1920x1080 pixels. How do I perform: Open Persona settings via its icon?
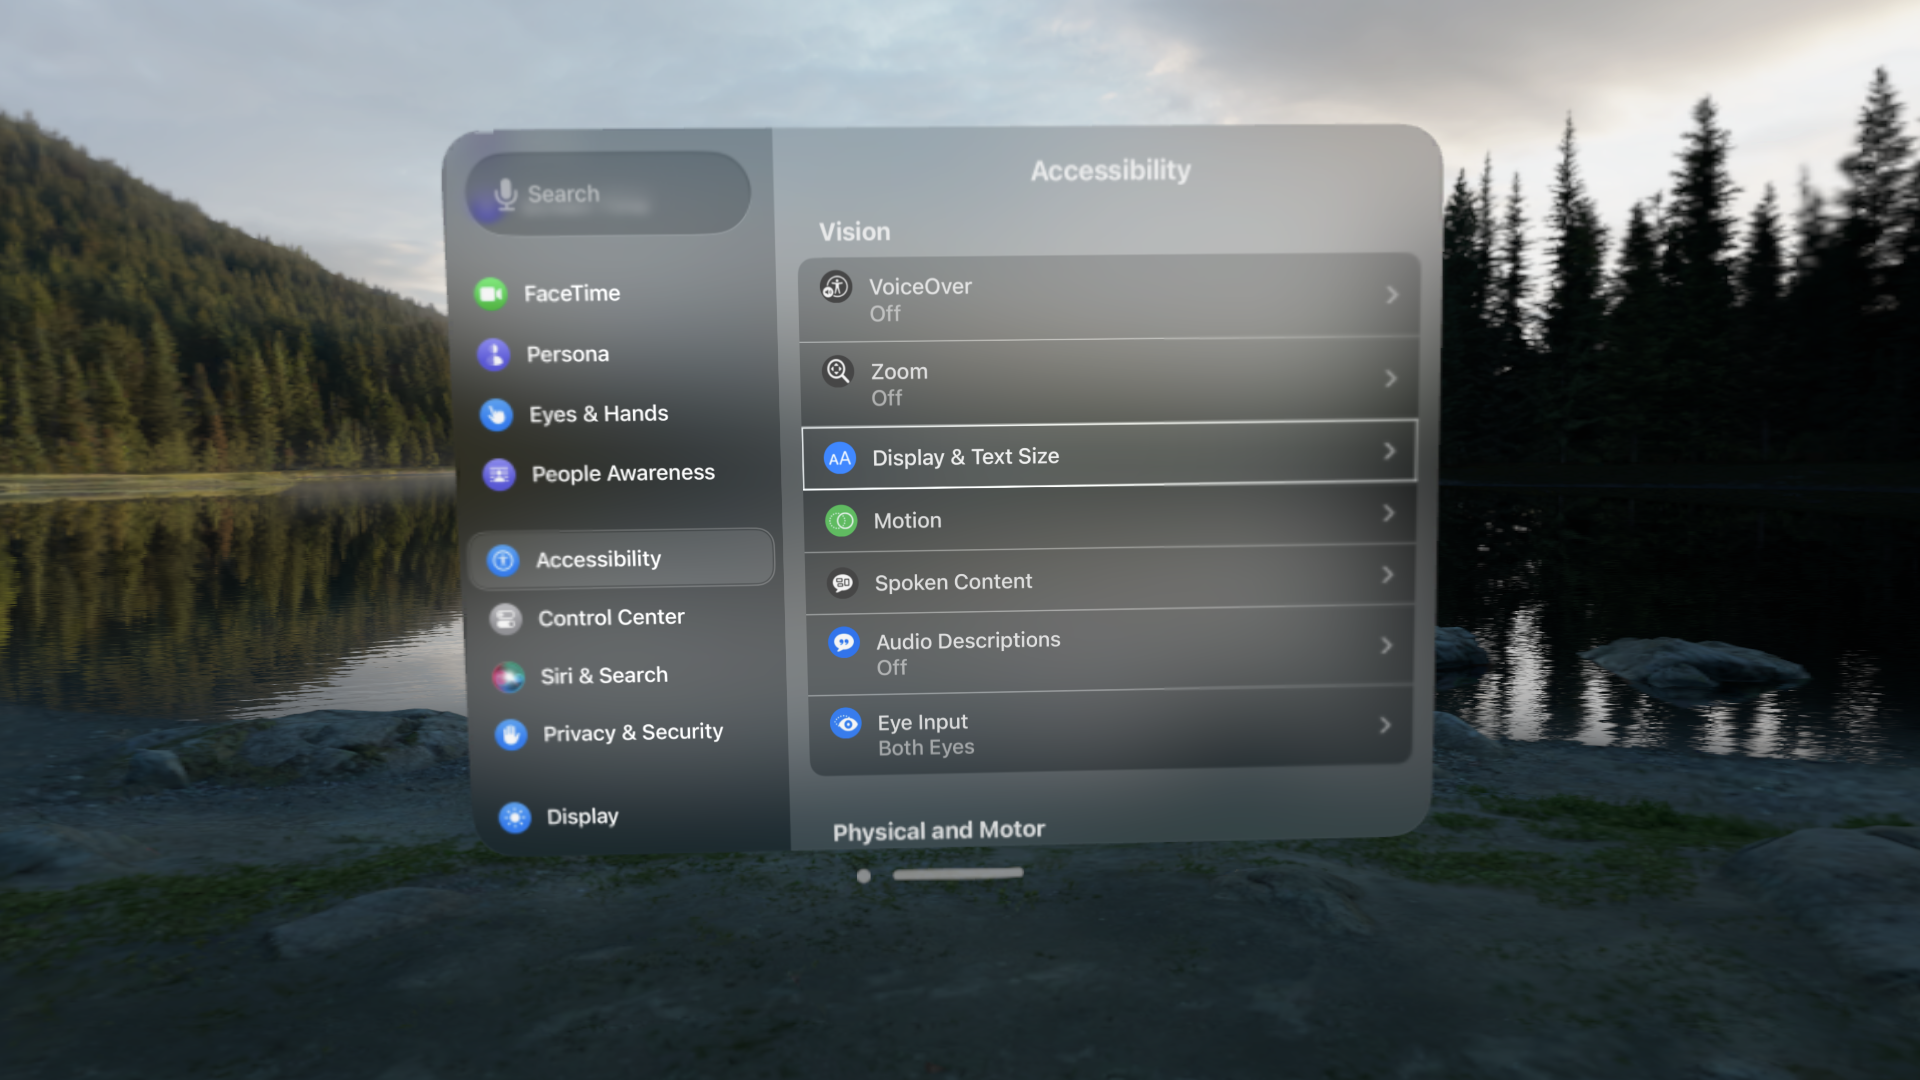point(494,354)
